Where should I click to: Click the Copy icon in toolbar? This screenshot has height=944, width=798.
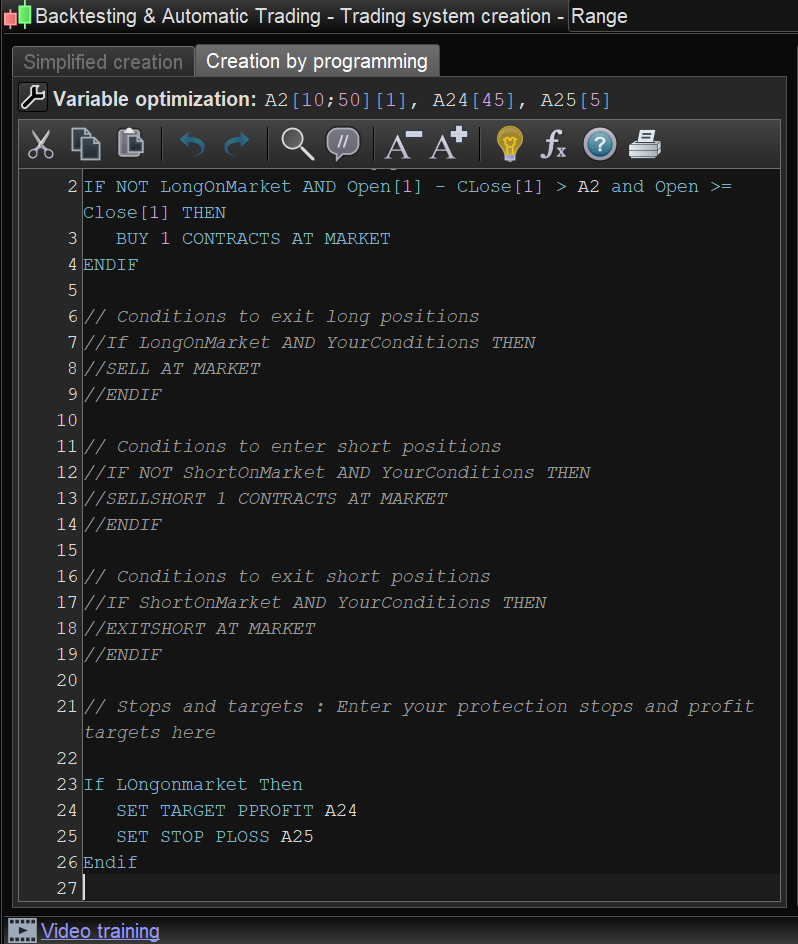coord(86,145)
